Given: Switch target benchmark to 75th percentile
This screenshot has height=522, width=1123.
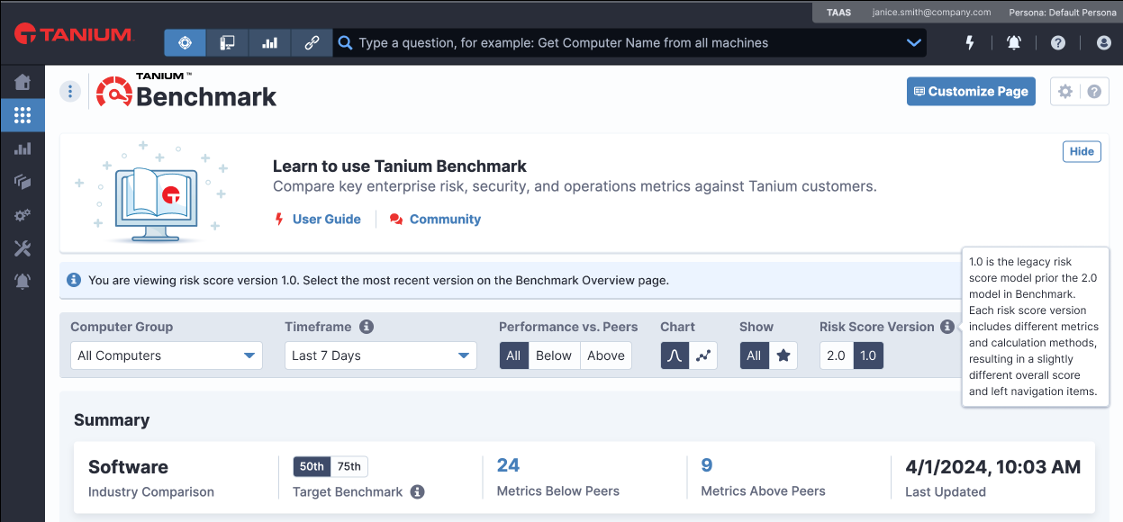Looking at the screenshot, I should click(349, 467).
